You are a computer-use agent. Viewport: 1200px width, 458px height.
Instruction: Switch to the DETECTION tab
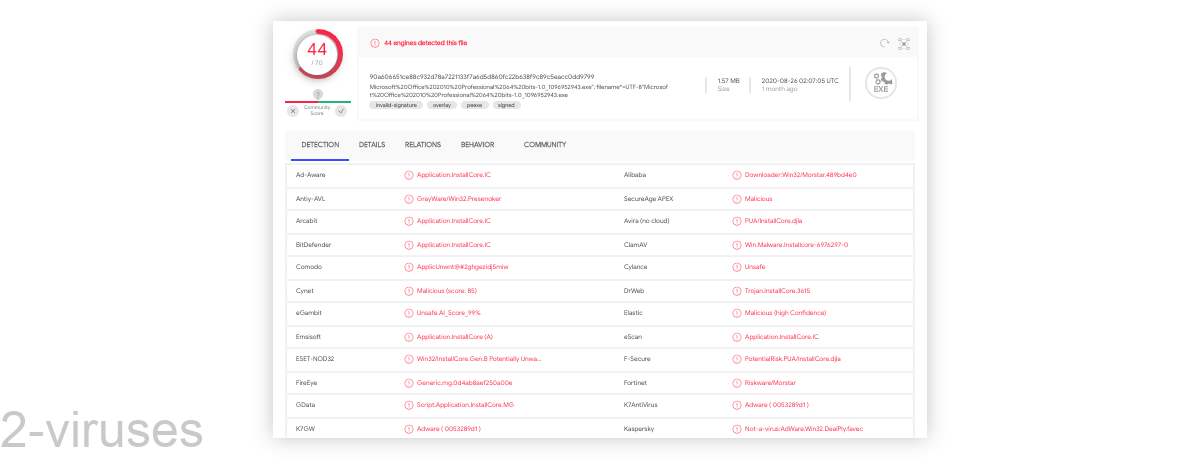coord(320,145)
